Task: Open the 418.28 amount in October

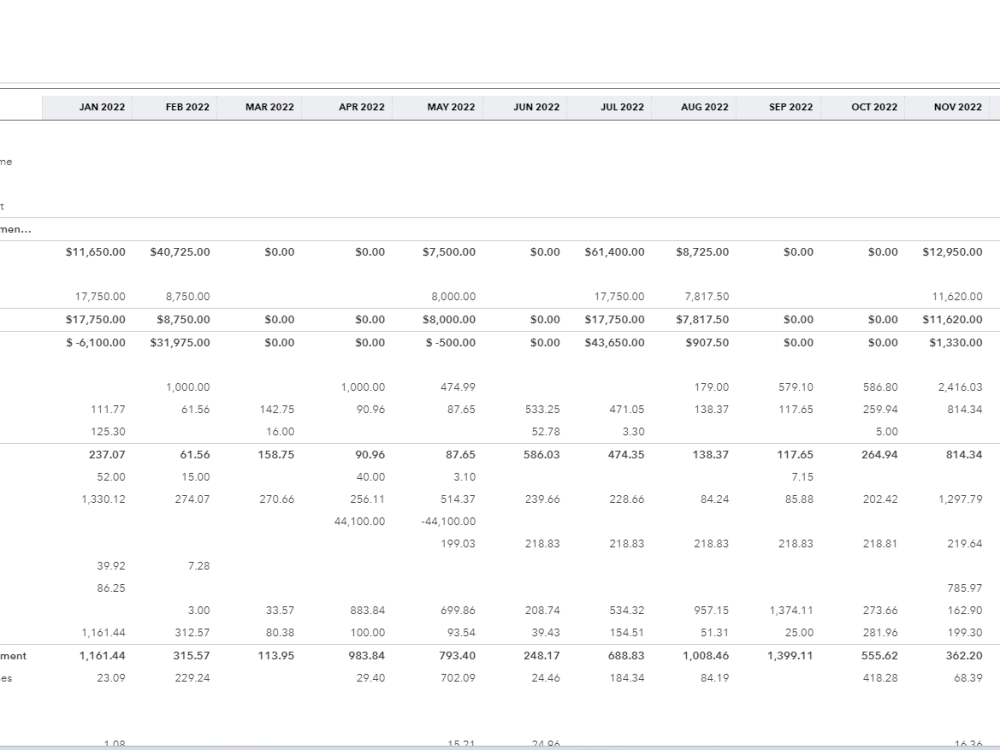Action: coord(880,678)
